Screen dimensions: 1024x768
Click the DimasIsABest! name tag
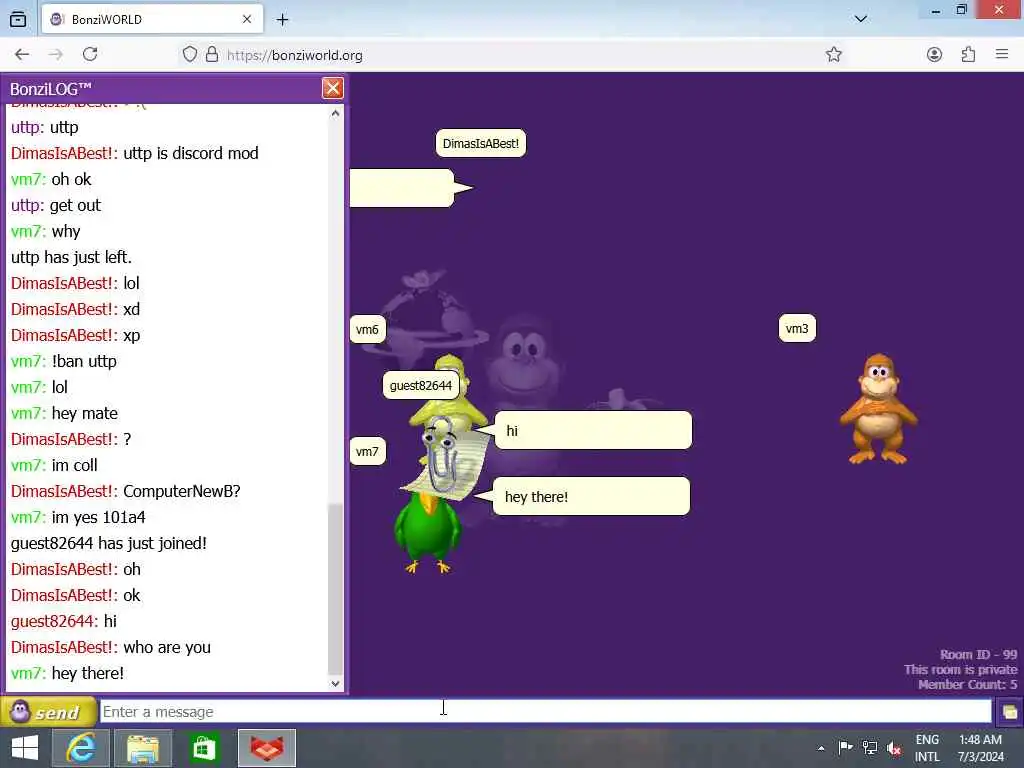481,144
